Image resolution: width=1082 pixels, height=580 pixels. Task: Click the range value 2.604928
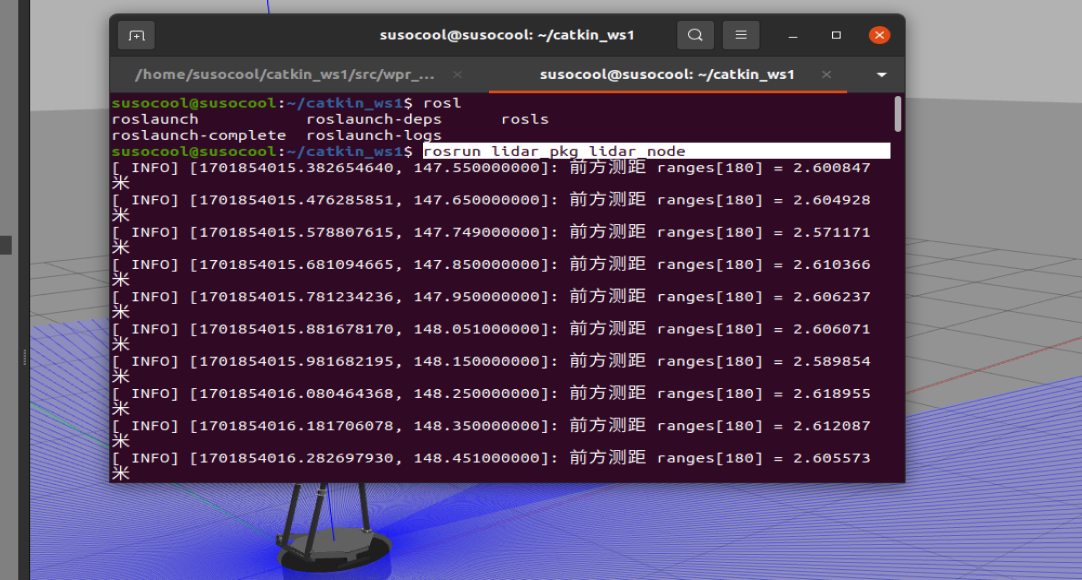pos(832,200)
